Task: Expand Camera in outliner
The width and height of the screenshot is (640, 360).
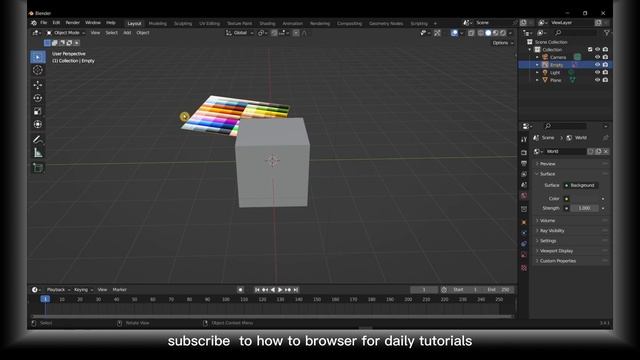Action: (538, 57)
